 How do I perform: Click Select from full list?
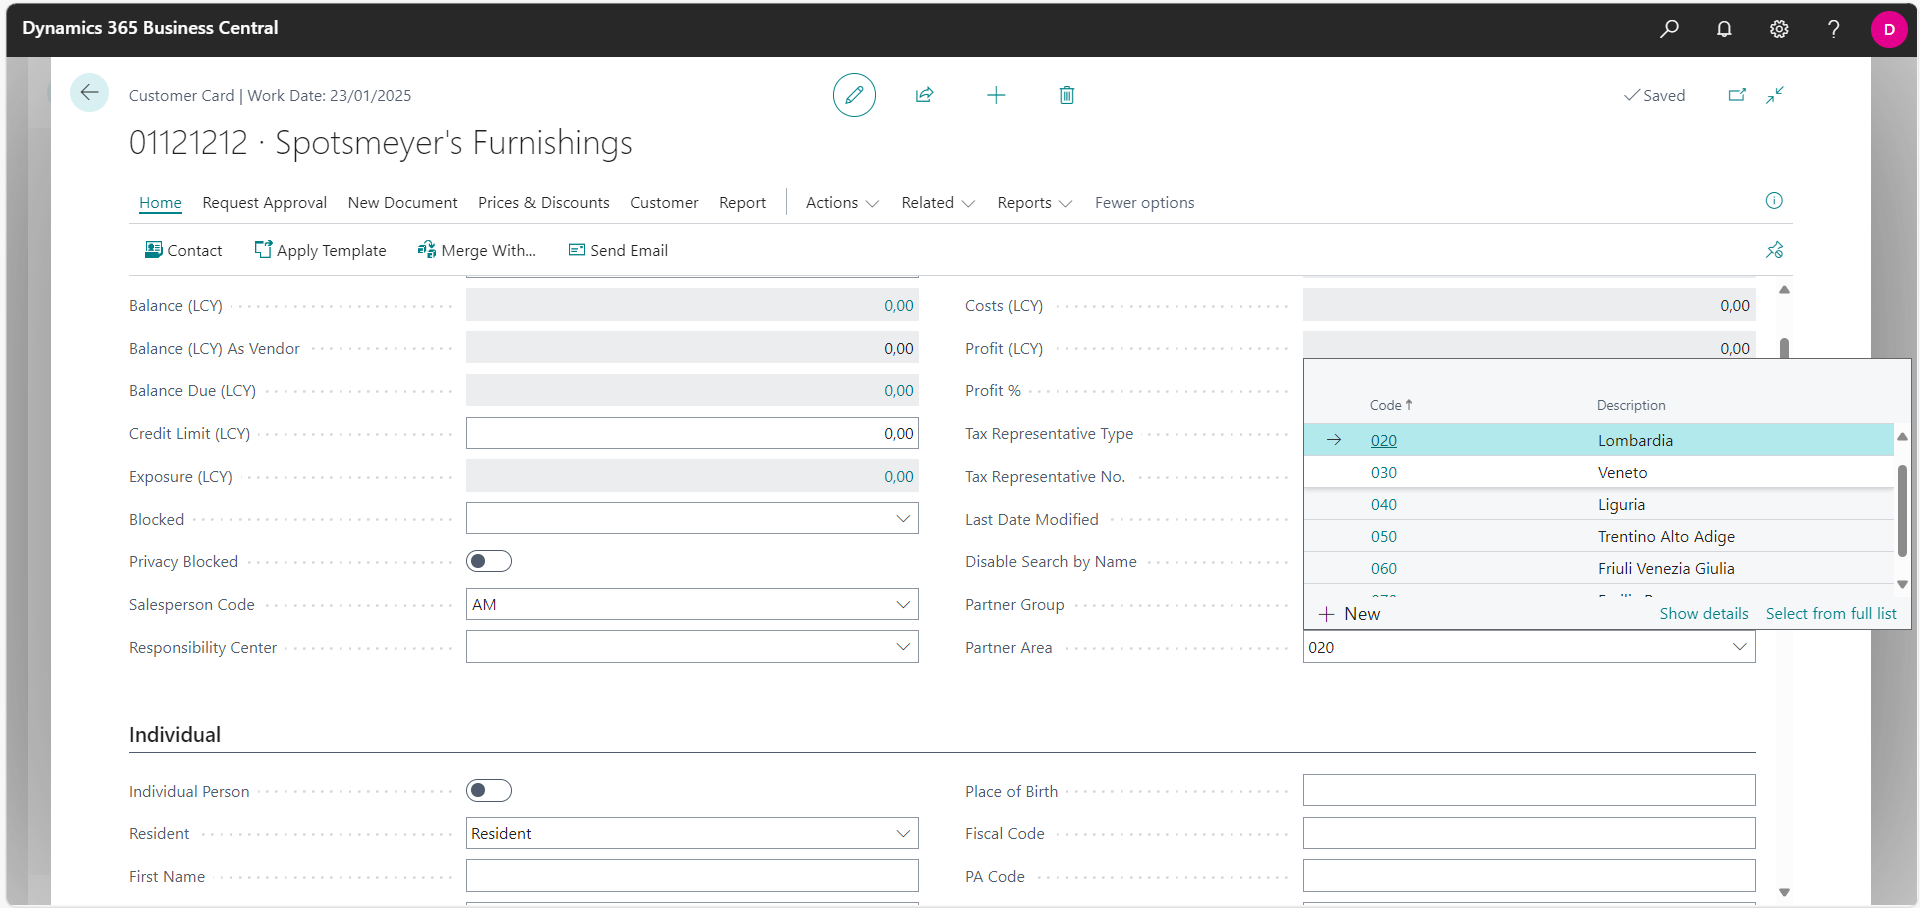(1830, 613)
